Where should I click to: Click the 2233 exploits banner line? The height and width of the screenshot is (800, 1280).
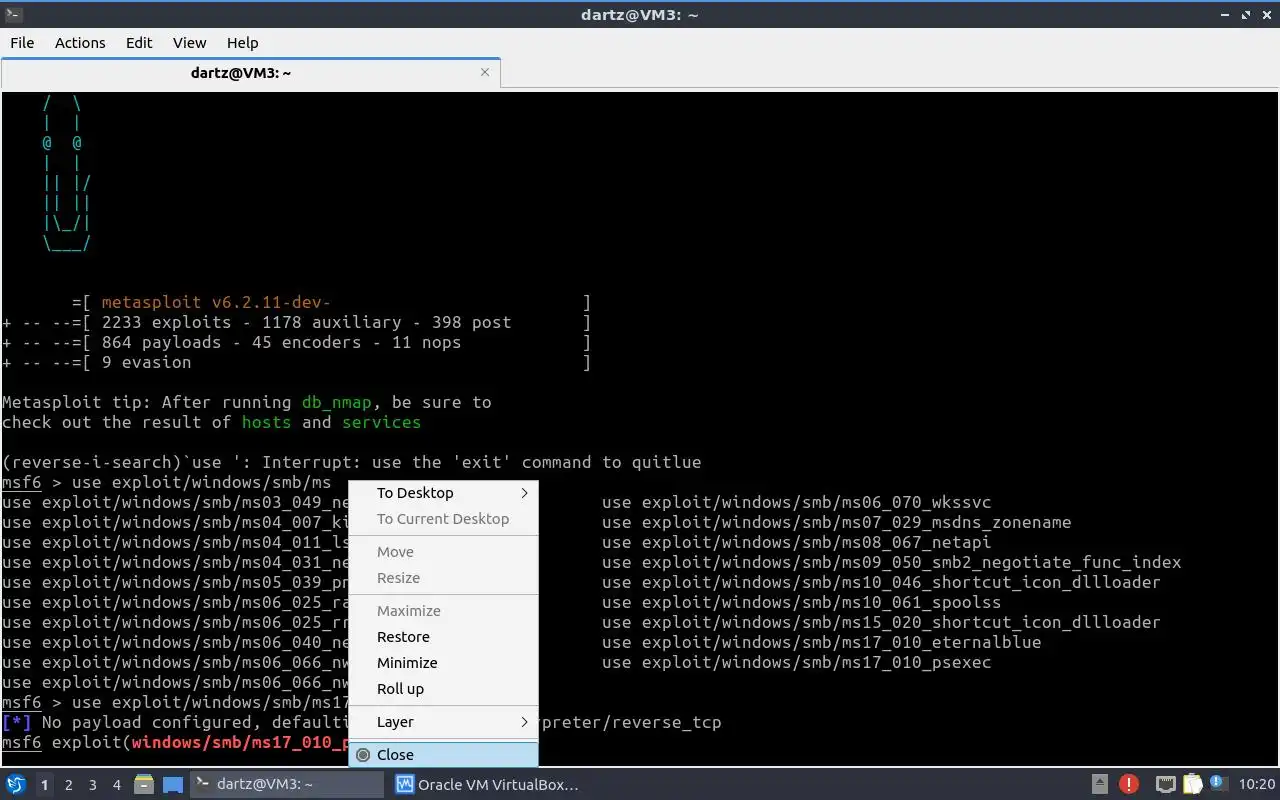pyautogui.click(x=296, y=323)
